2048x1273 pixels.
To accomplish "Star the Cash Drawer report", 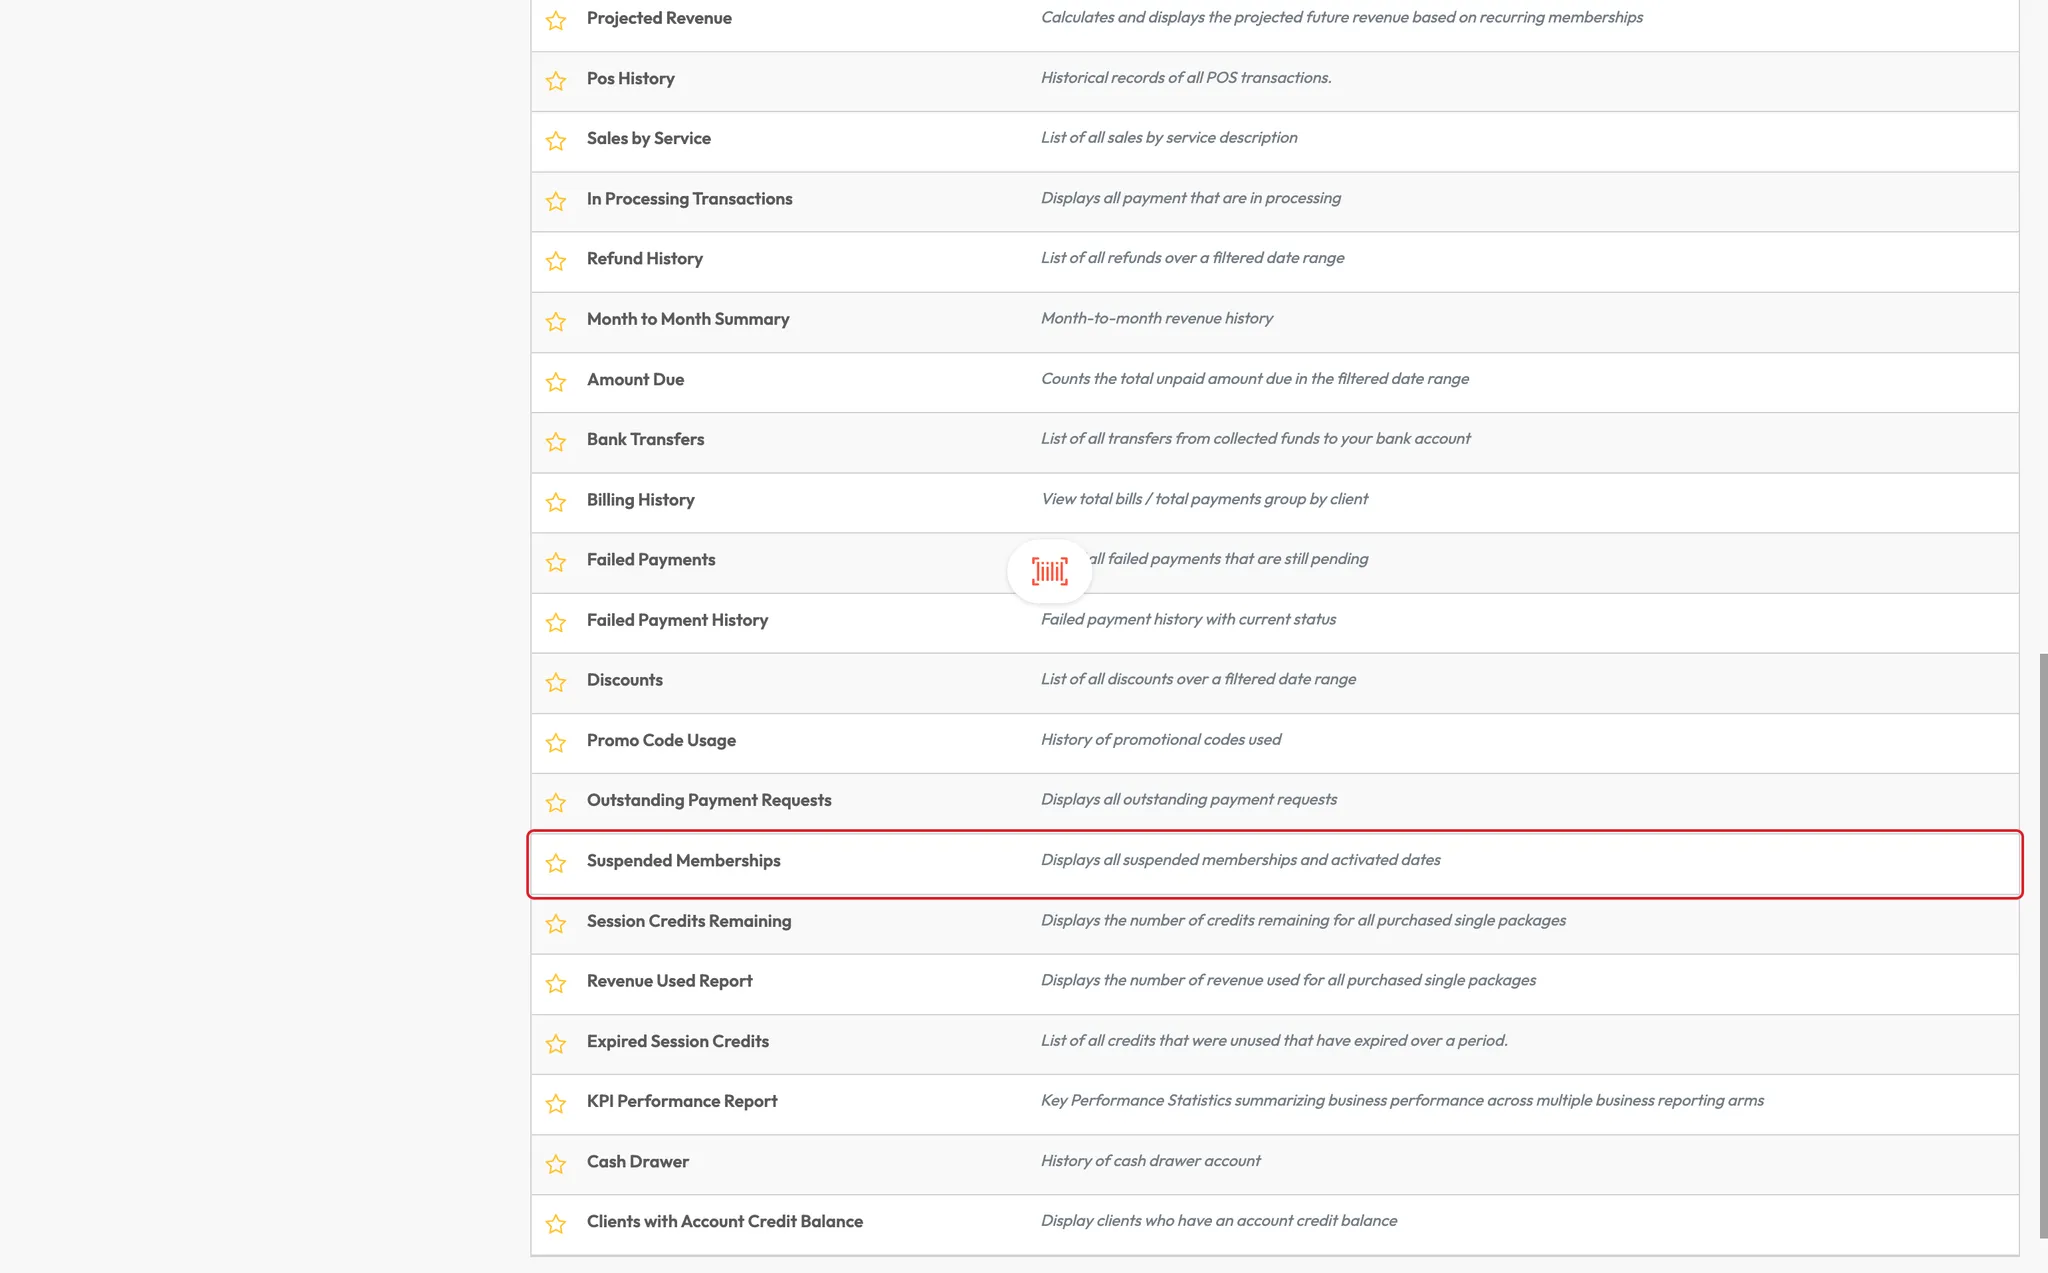I will [x=556, y=1163].
